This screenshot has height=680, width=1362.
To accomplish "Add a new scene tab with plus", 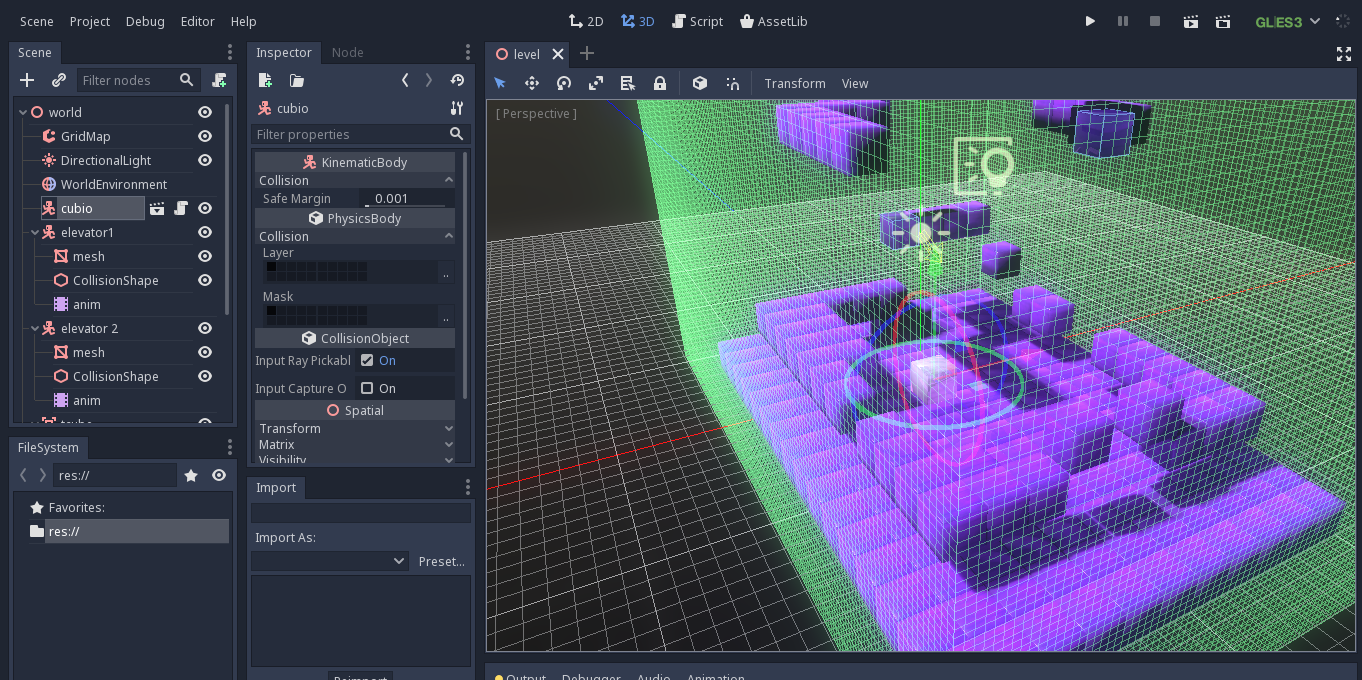I will click(587, 54).
